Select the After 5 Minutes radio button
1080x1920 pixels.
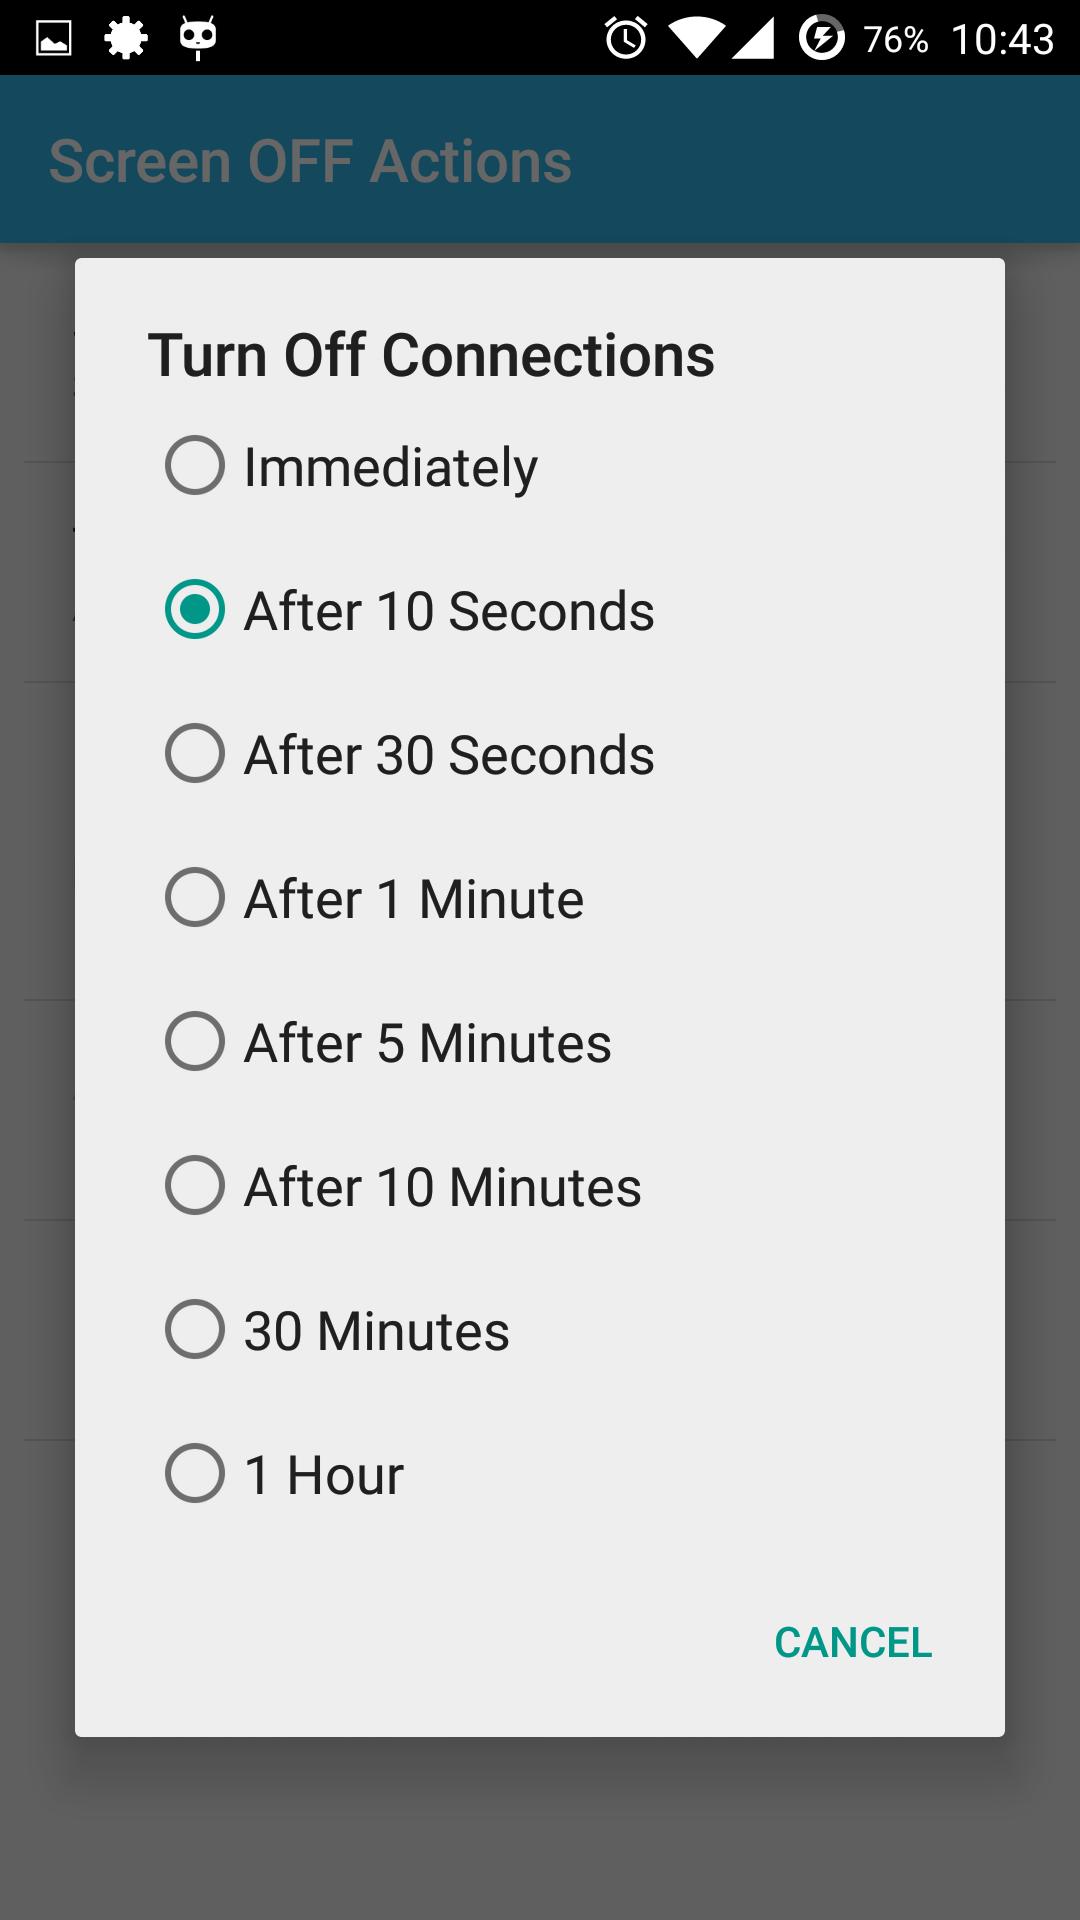[x=195, y=1042]
